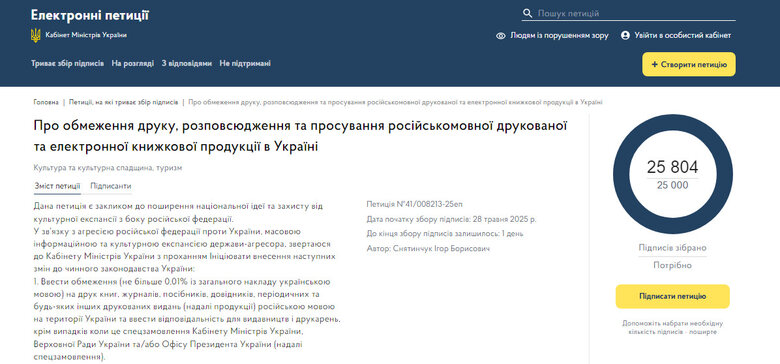Click Увійти в особистий кабінет link
This screenshot has height=364, width=780.
coord(682,36)
